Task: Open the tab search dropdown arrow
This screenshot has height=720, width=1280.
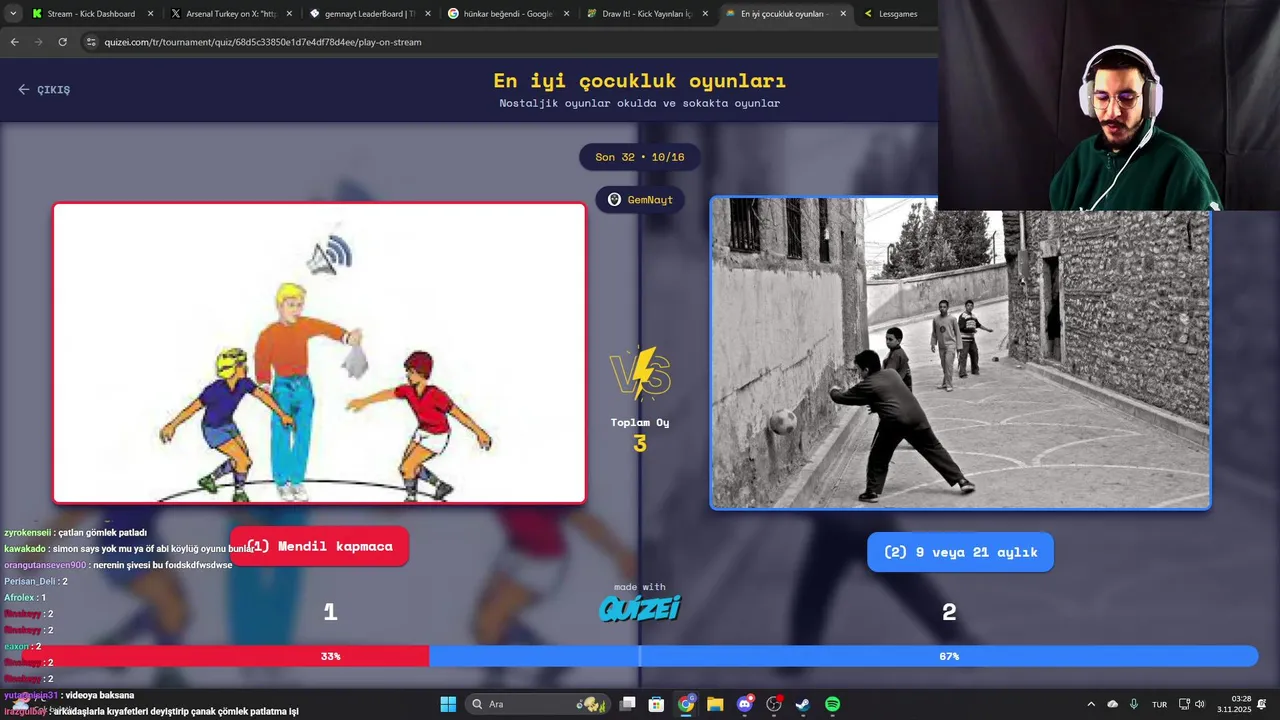Action: tap(13, 14)
